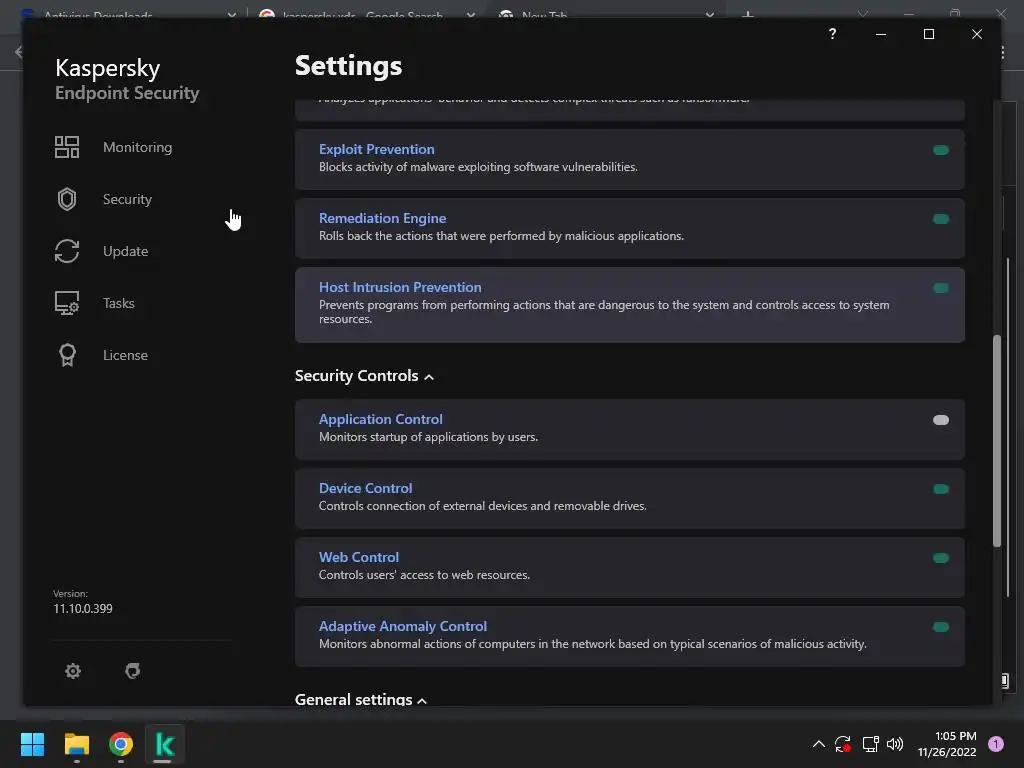
Task: Switch off the Web Control toggle
Action: tap(940, 558)
